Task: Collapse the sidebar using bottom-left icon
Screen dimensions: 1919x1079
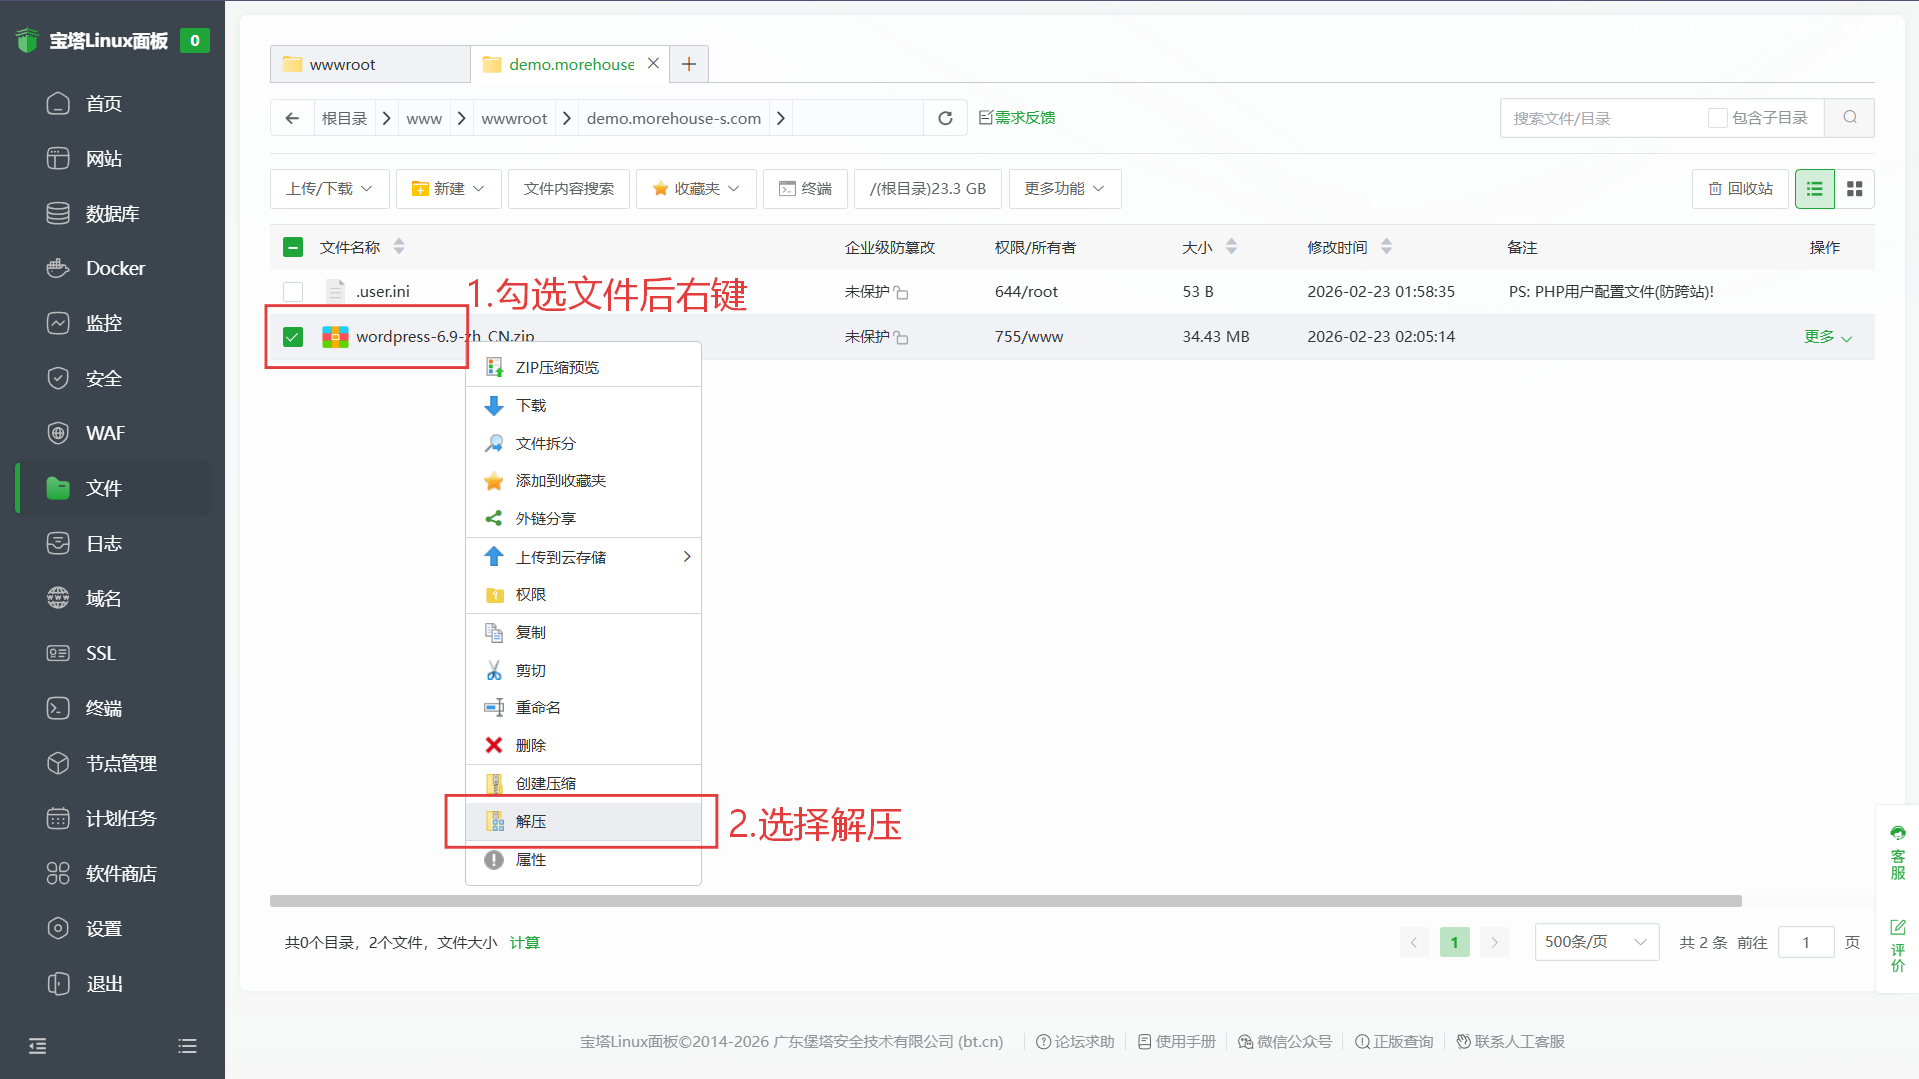Action: click(38, 1046)
